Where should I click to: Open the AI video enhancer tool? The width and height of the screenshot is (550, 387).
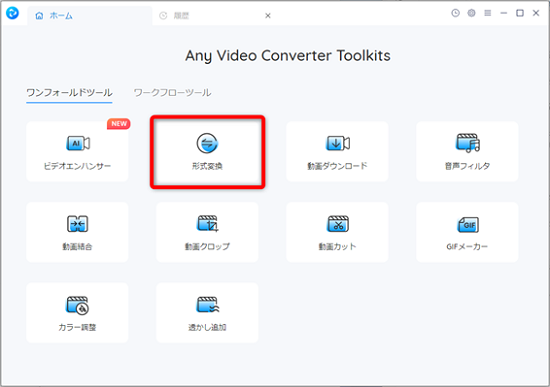(x=77, y=152)
